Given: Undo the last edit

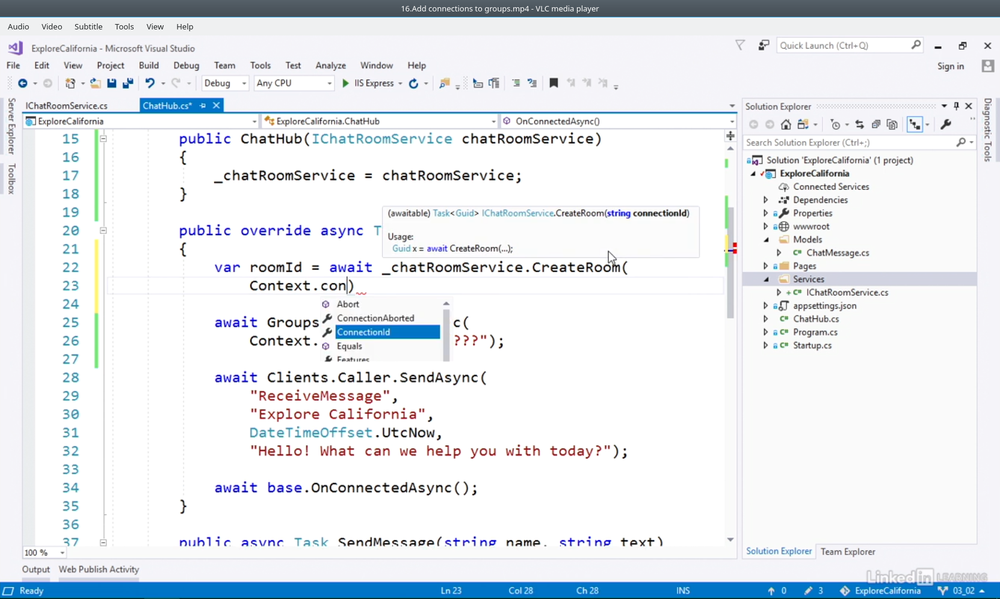Looking at the screenshot, I should point(150,83).
